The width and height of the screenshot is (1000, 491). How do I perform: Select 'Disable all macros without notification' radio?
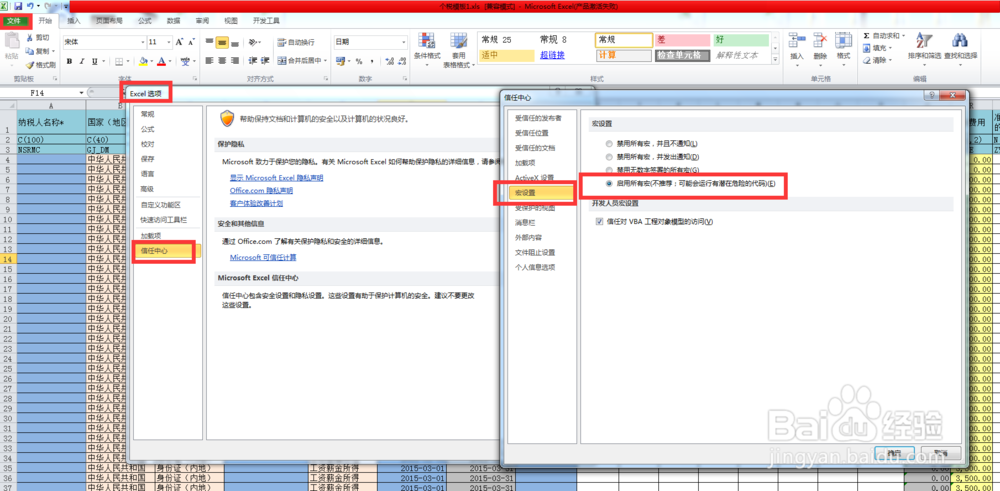(x=610, y=143)
